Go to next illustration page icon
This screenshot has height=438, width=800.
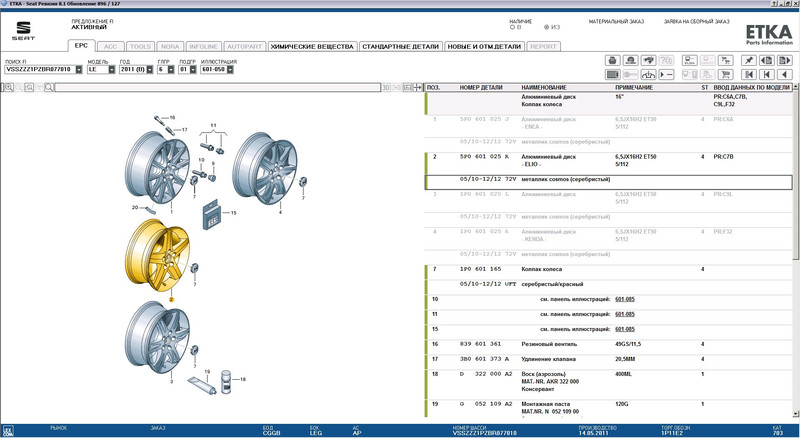click(784, 60)
